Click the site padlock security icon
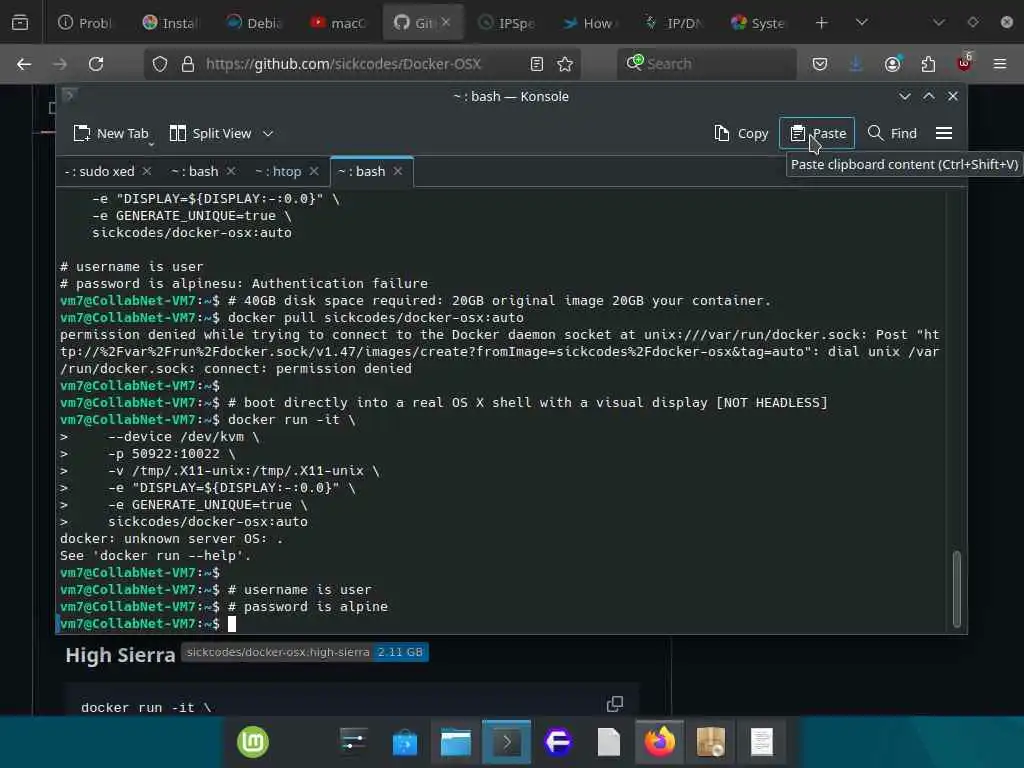This screenshot has height=768, width=1024. 188,64
